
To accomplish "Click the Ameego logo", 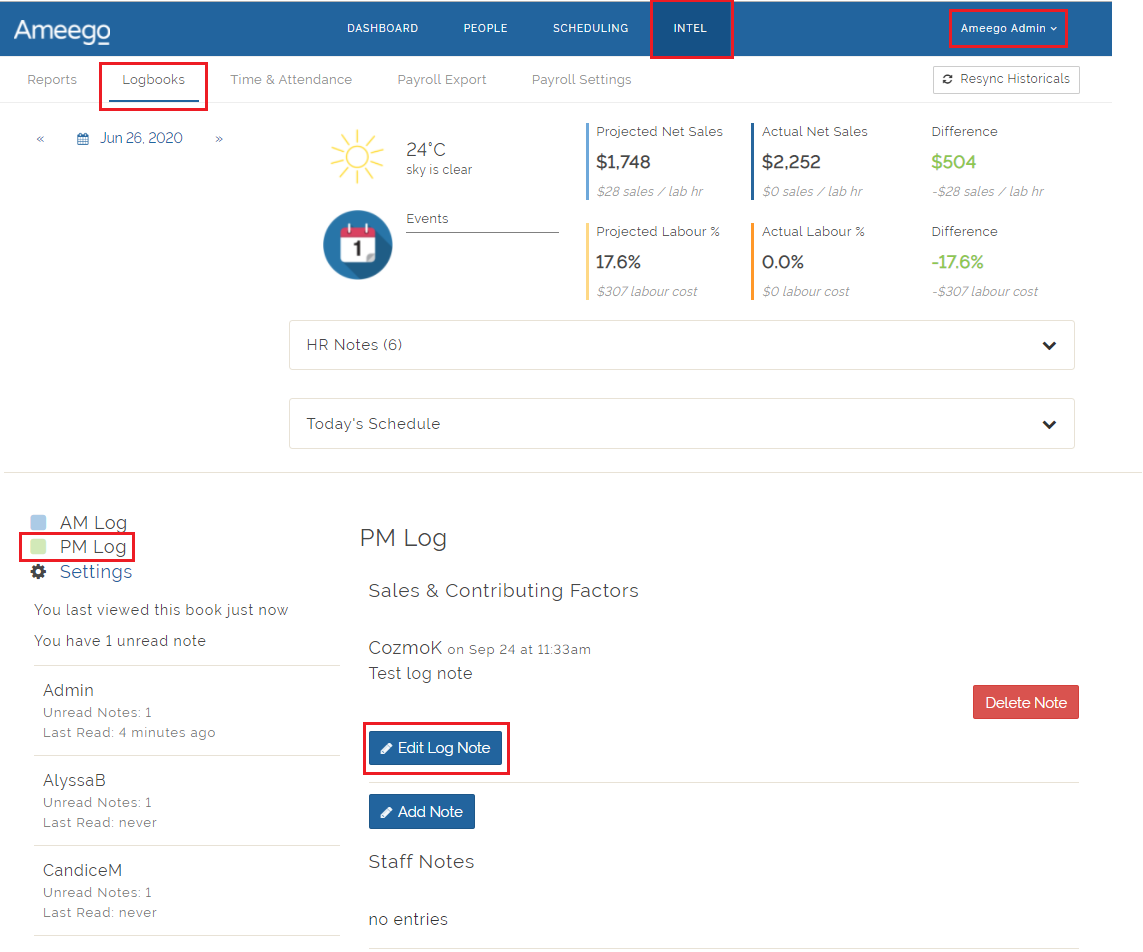I will pyautogui.click(x=62, y=30).
